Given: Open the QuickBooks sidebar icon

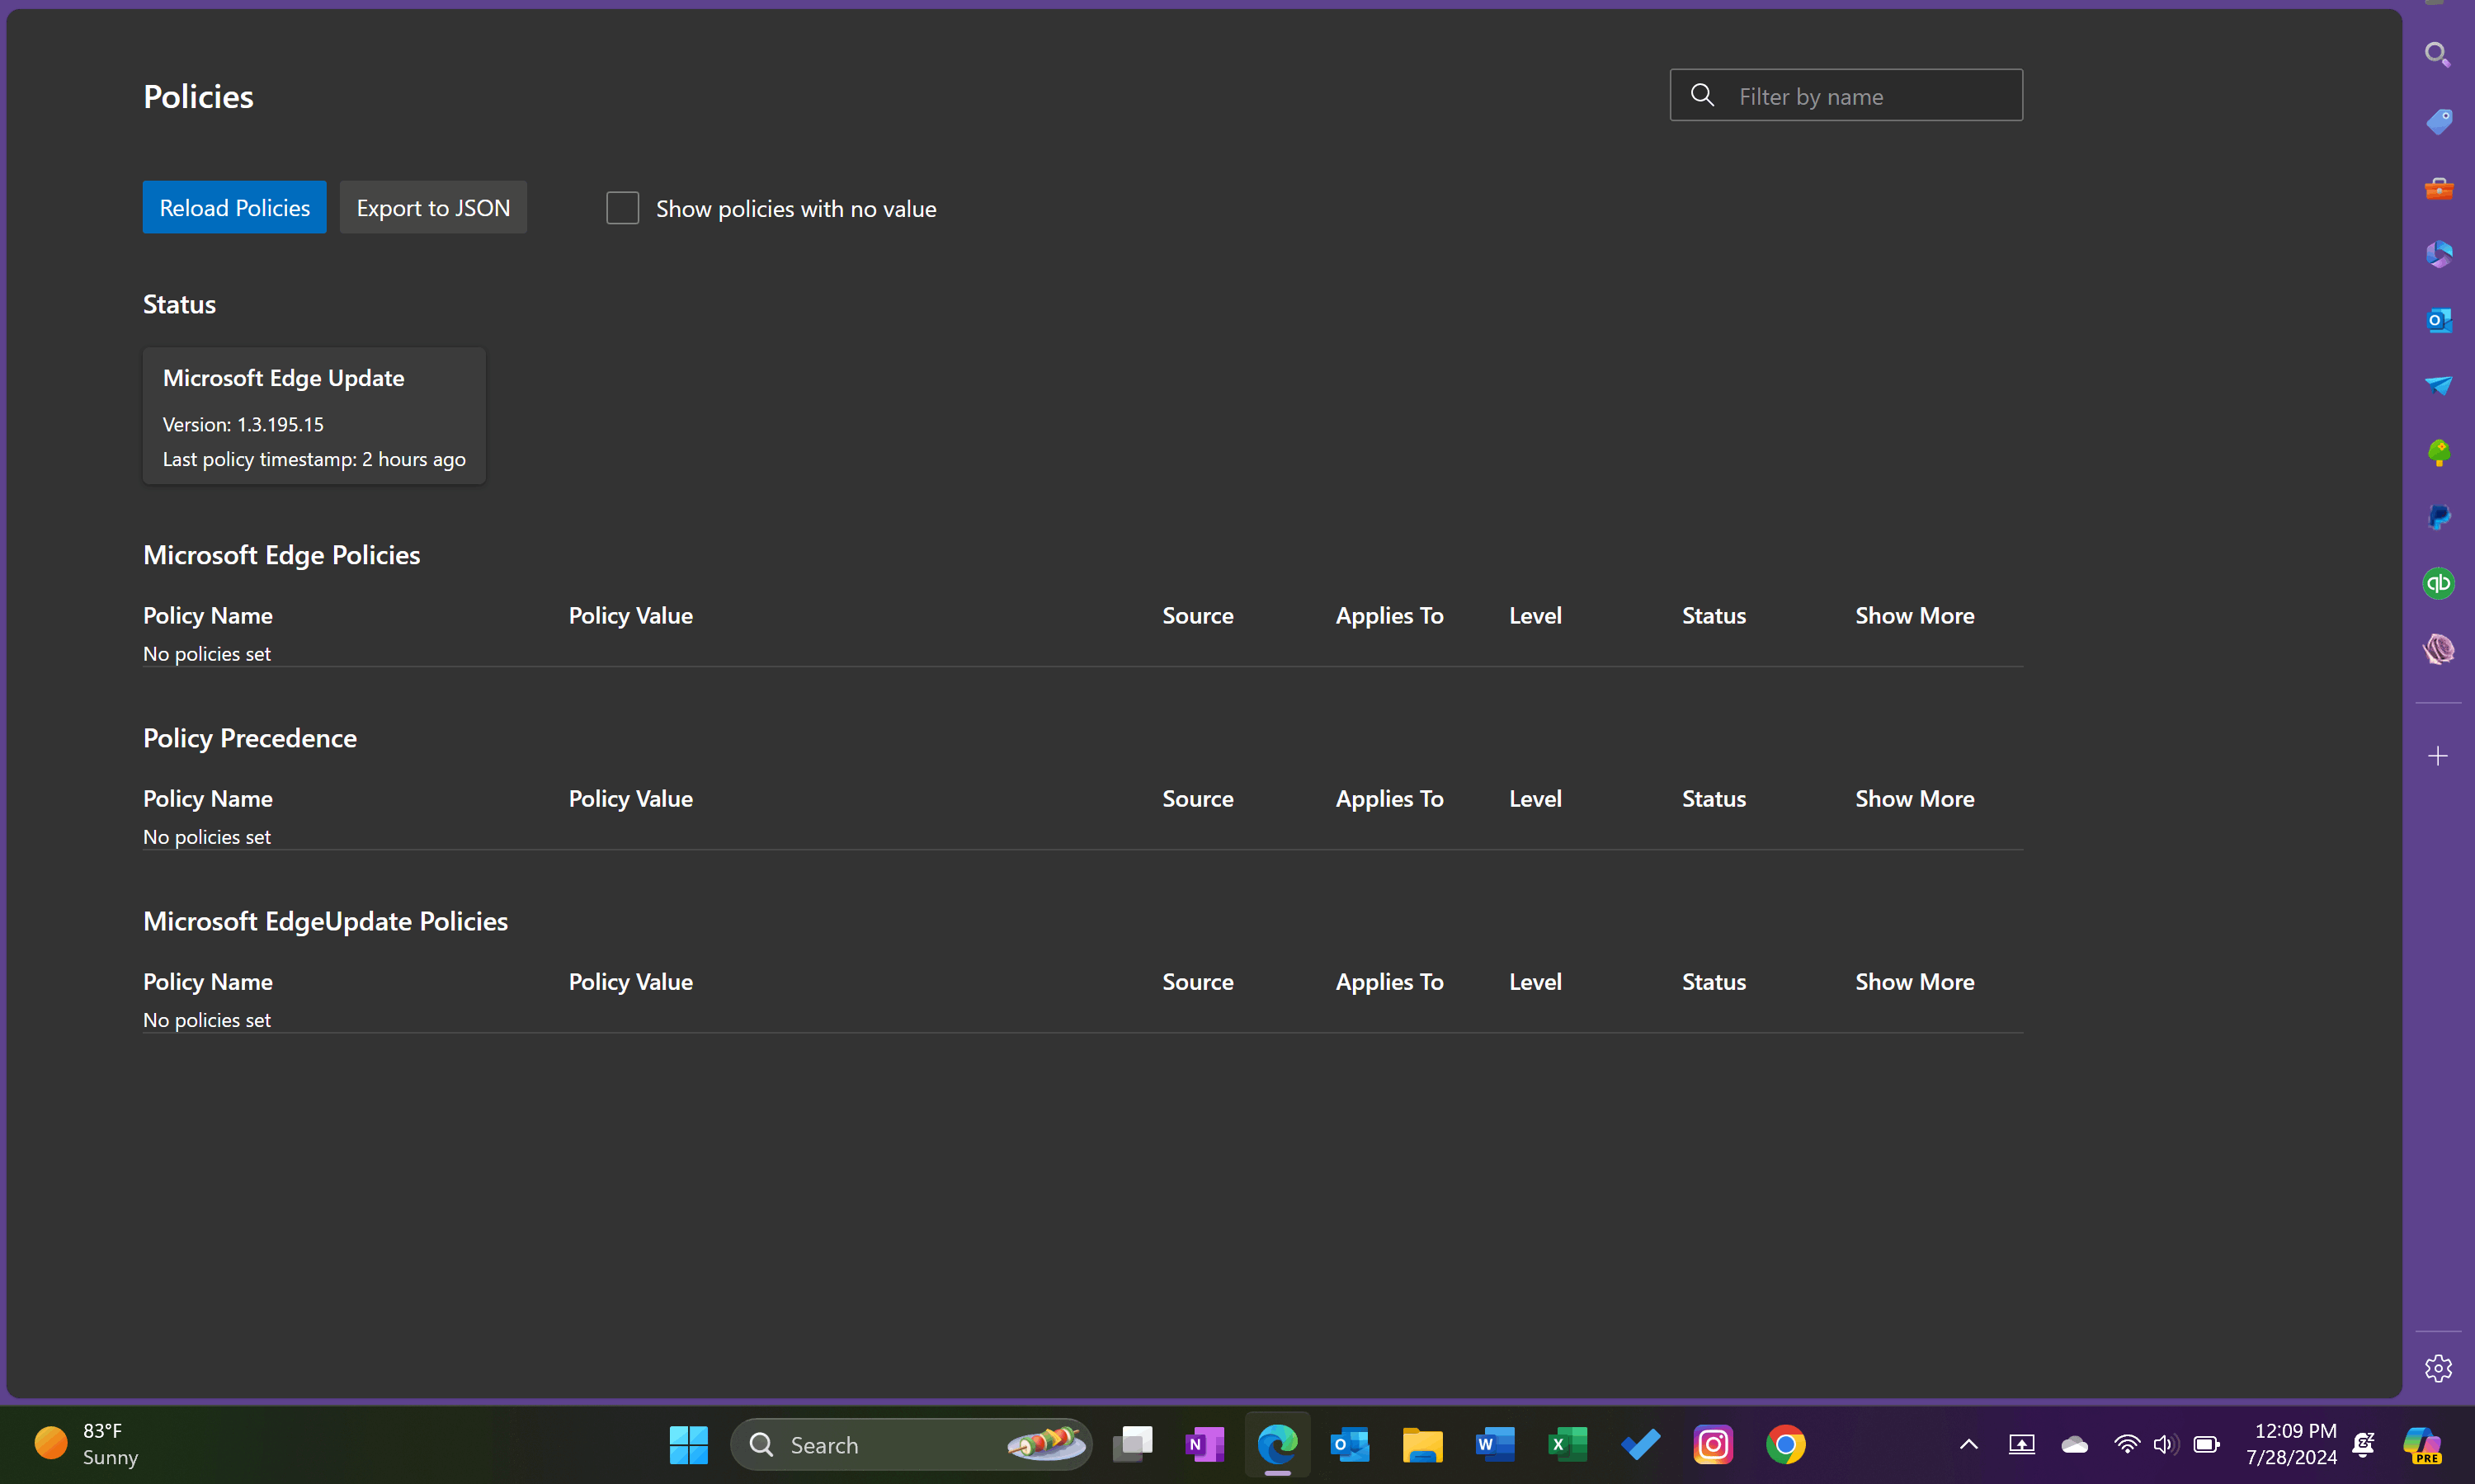Looking at the screenshot, I should tap(2438, 583).
